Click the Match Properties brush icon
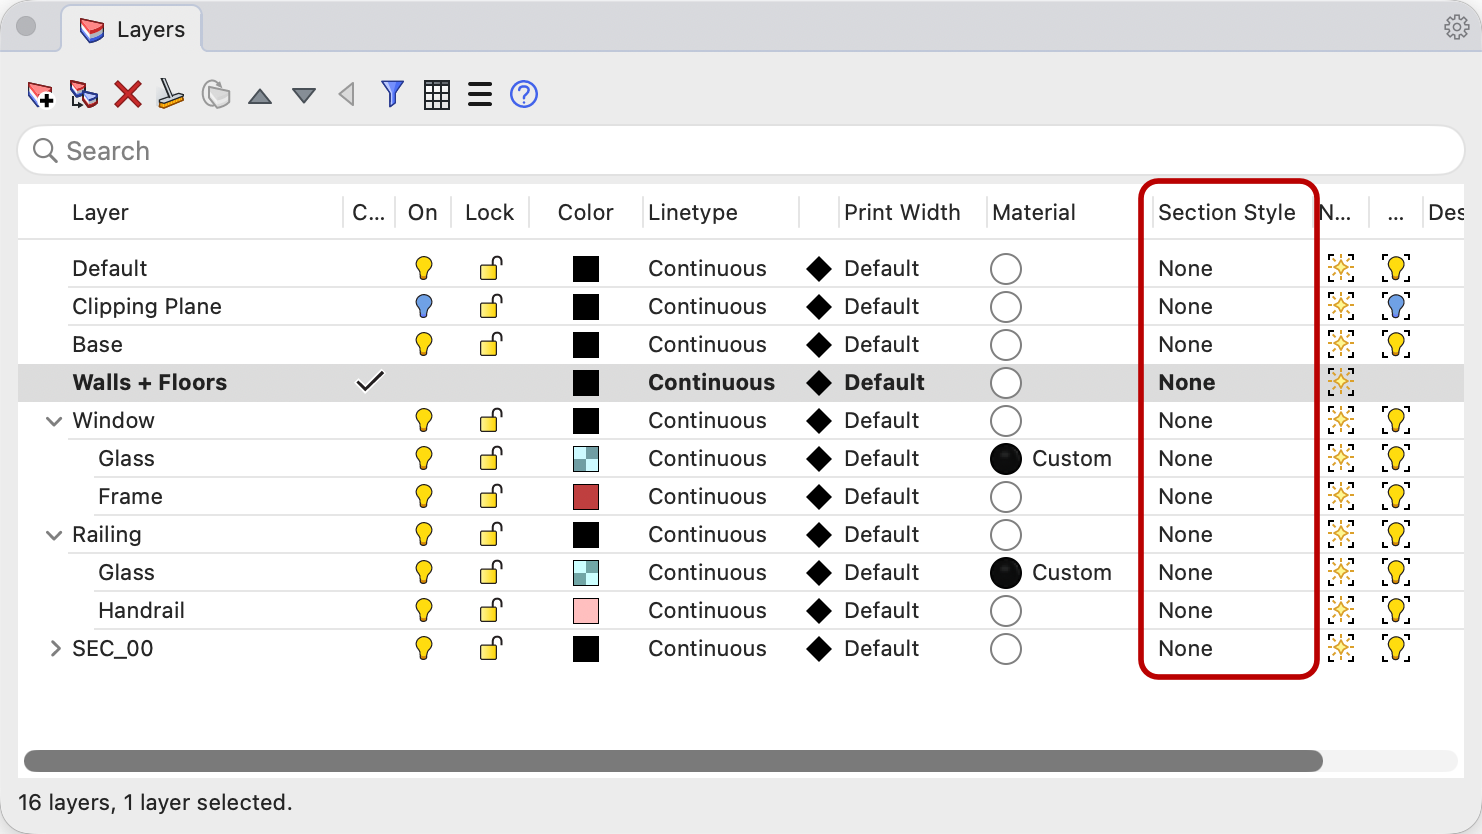This screenshot has width=1482, height=834. tap(171, 95)
